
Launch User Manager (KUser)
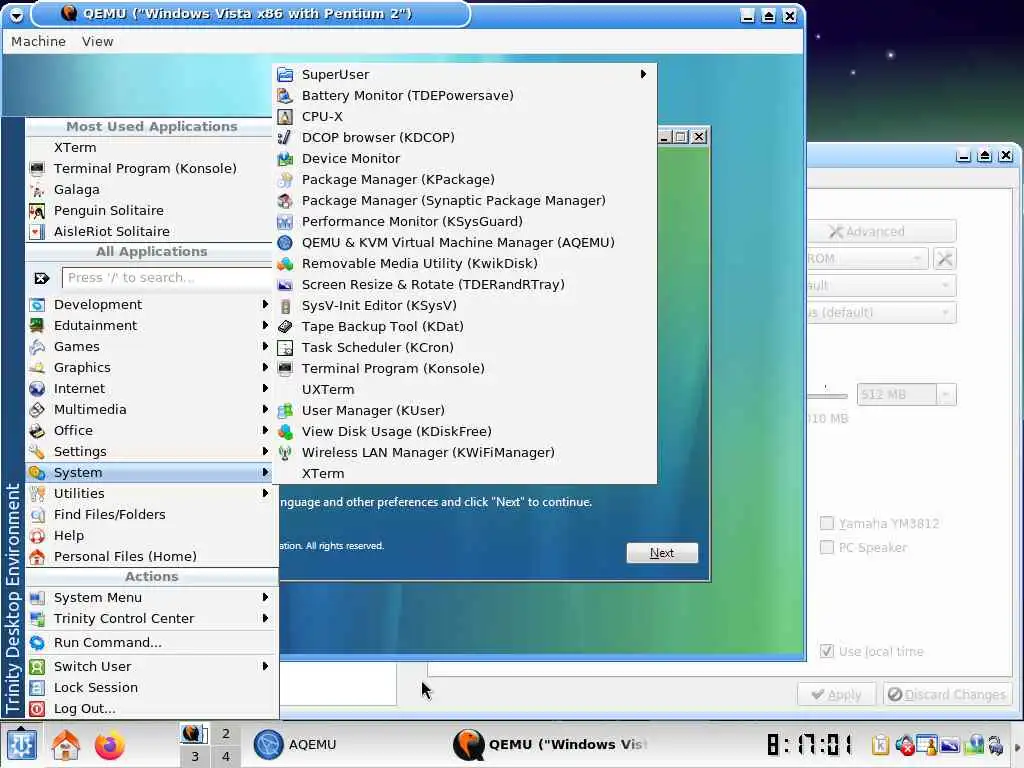point(464,410)
